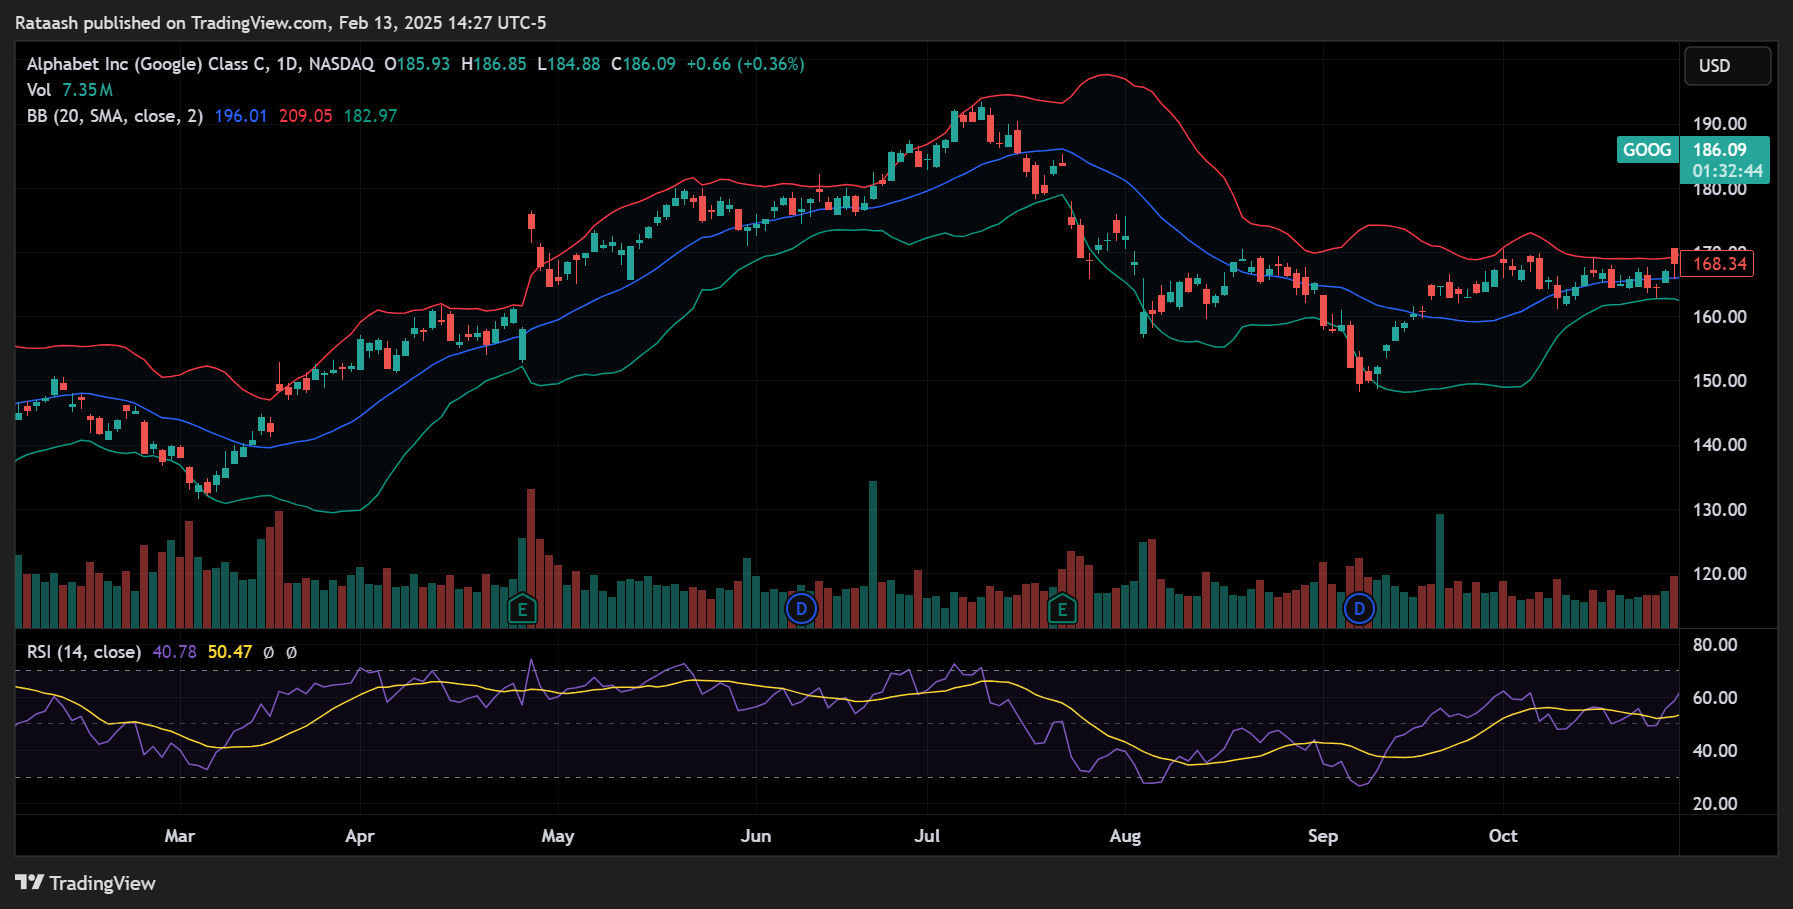The height and width of the screenshot is (909, 1793).
Task: Click the Aug label on time axis
Action: point(1125,836)
